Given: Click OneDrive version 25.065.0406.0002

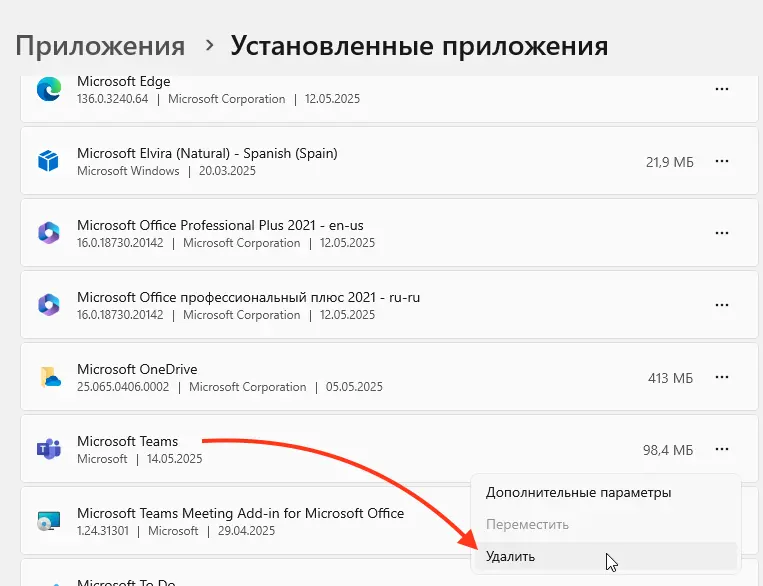Looking at the screenshot, I should [x=123, y=387].
